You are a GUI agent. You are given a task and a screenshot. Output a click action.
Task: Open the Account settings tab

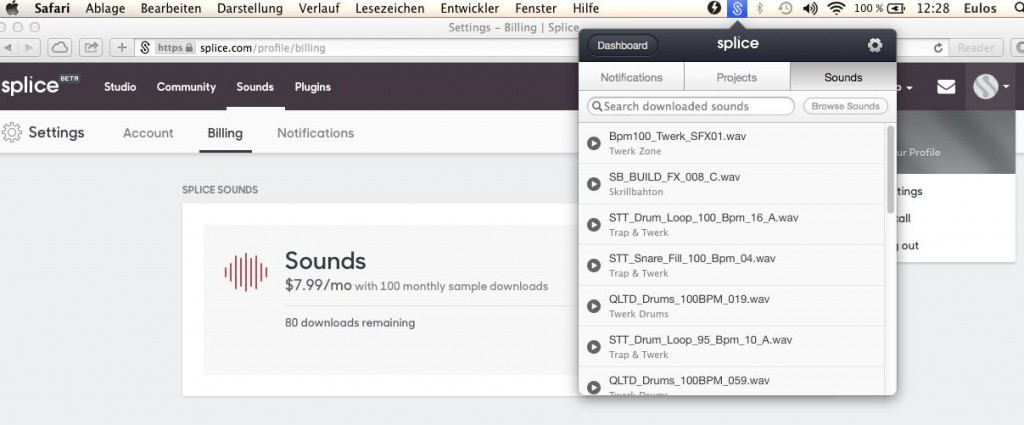pos(148,133)
